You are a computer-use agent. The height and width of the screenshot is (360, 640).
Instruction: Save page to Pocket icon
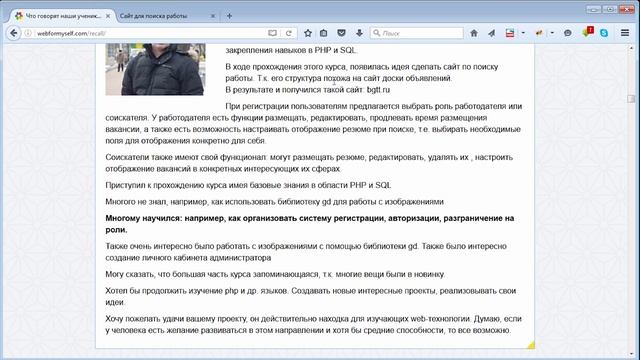(342, 33)
